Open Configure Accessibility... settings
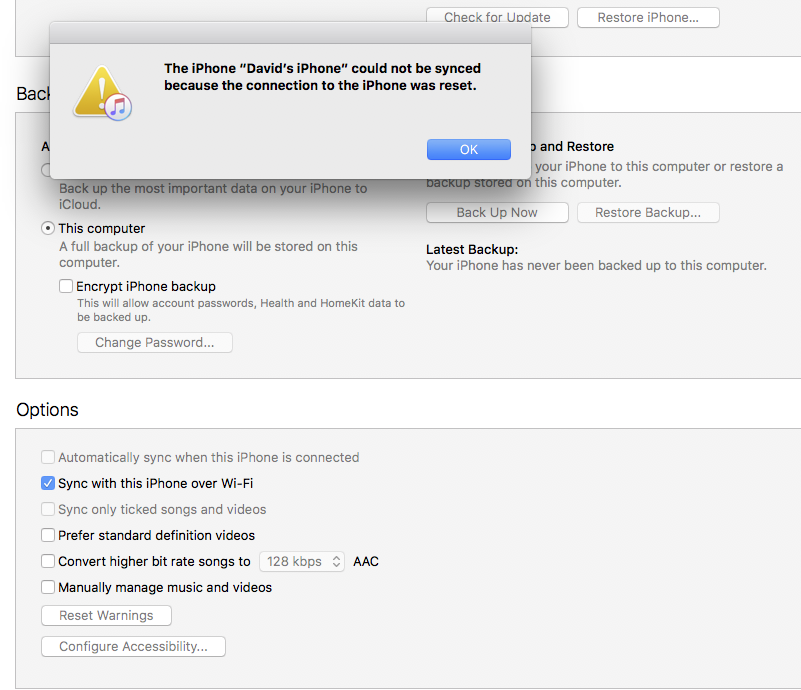 133,647
